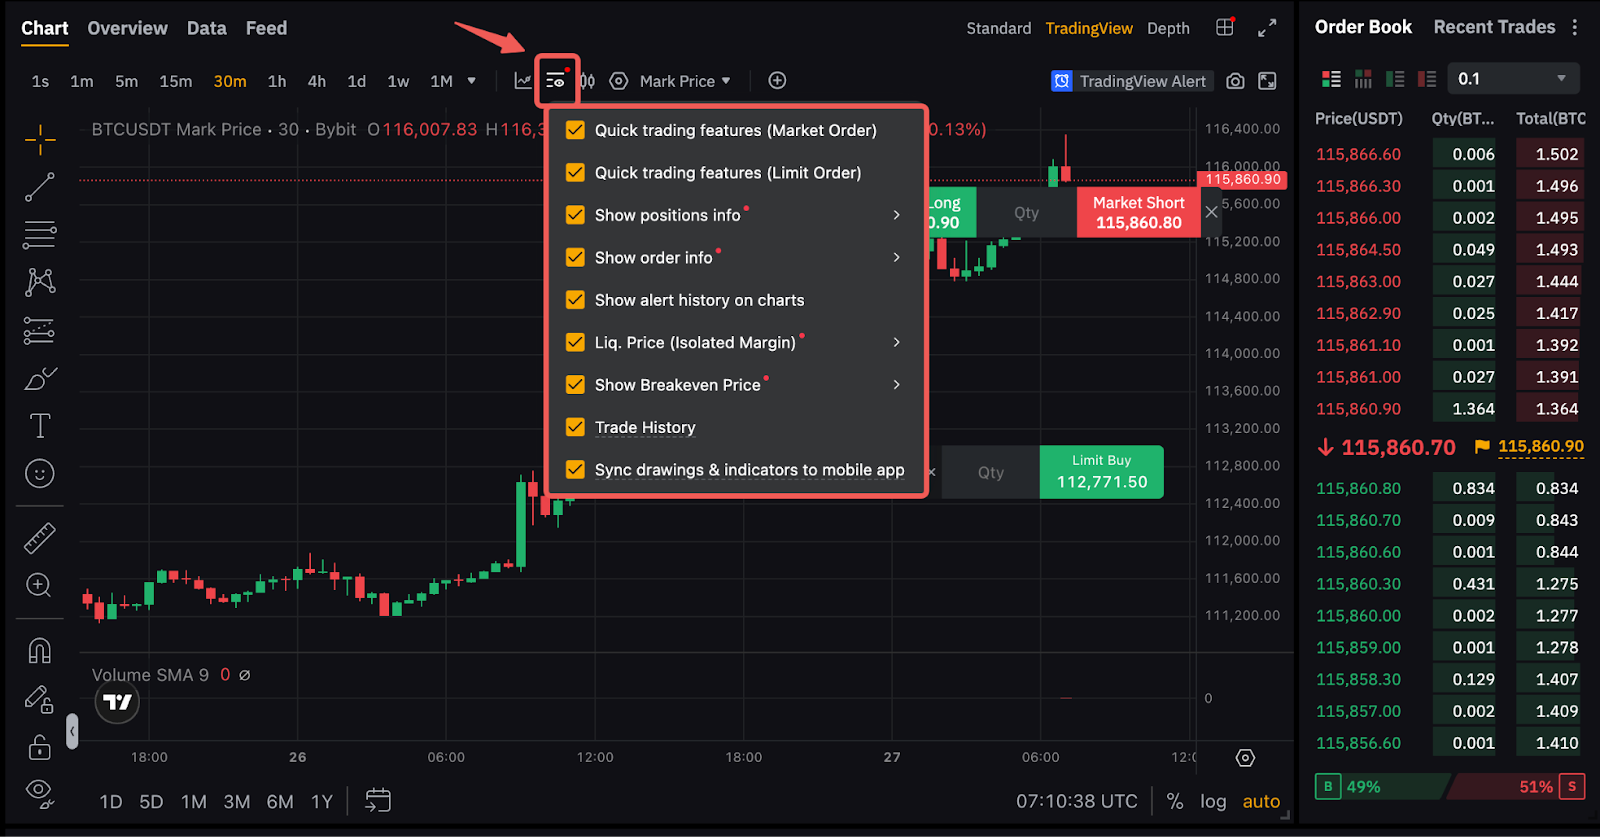Click the Limit Buy button
Viewport: 1600px width, 837px height.
1101,472
